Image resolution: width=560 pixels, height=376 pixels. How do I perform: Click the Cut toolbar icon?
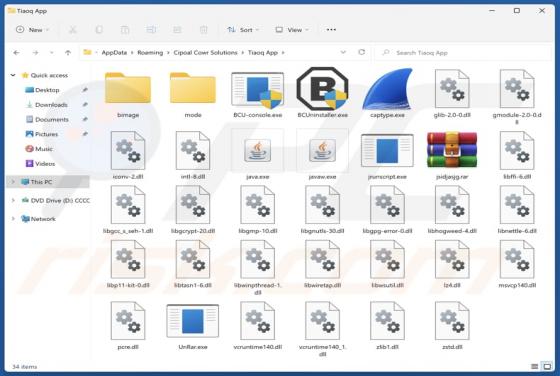(x=72, y=30)
